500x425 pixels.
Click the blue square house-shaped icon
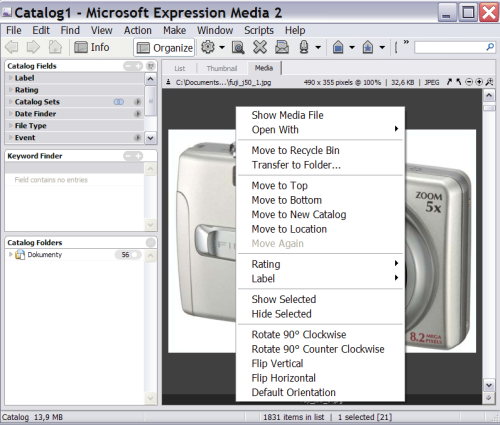point(338,47)
